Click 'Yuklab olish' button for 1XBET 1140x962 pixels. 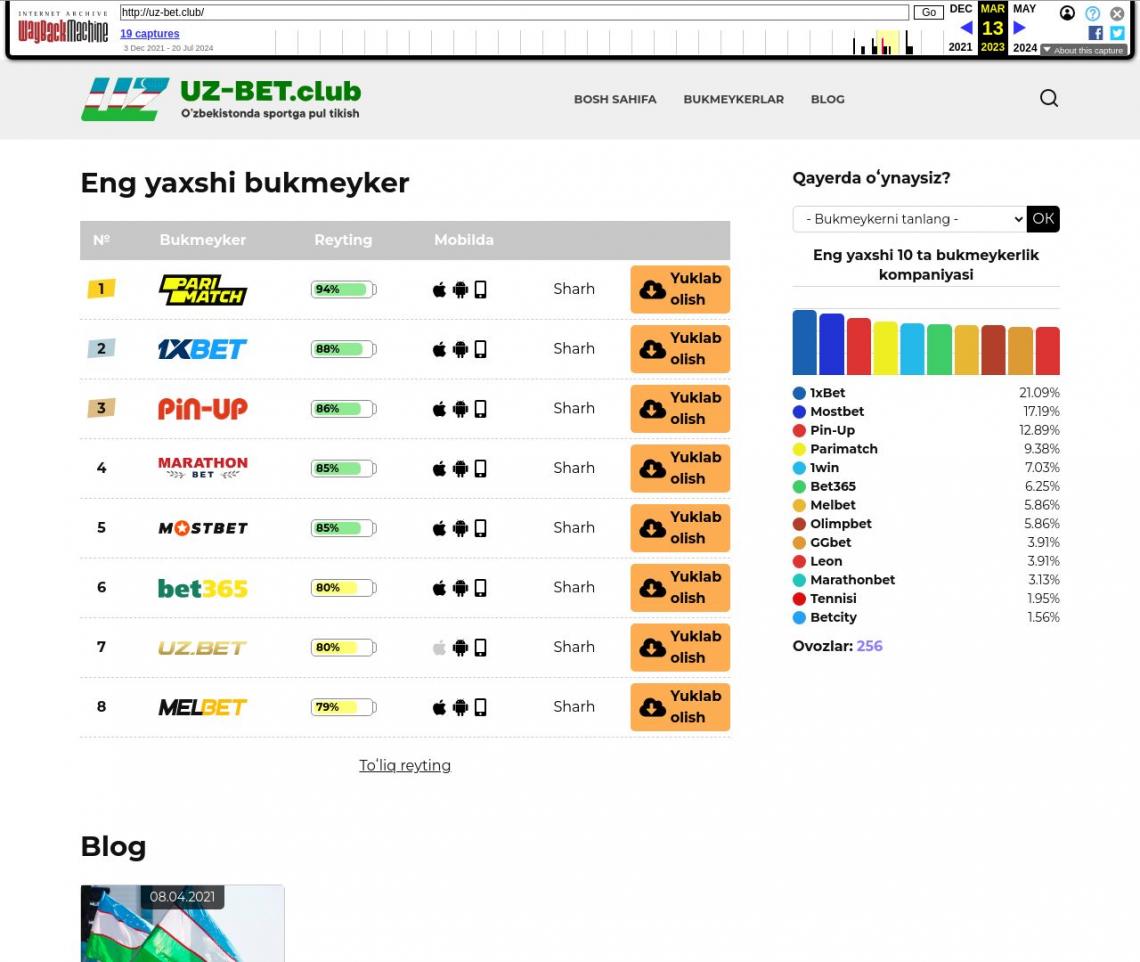(x=680, y=349)
